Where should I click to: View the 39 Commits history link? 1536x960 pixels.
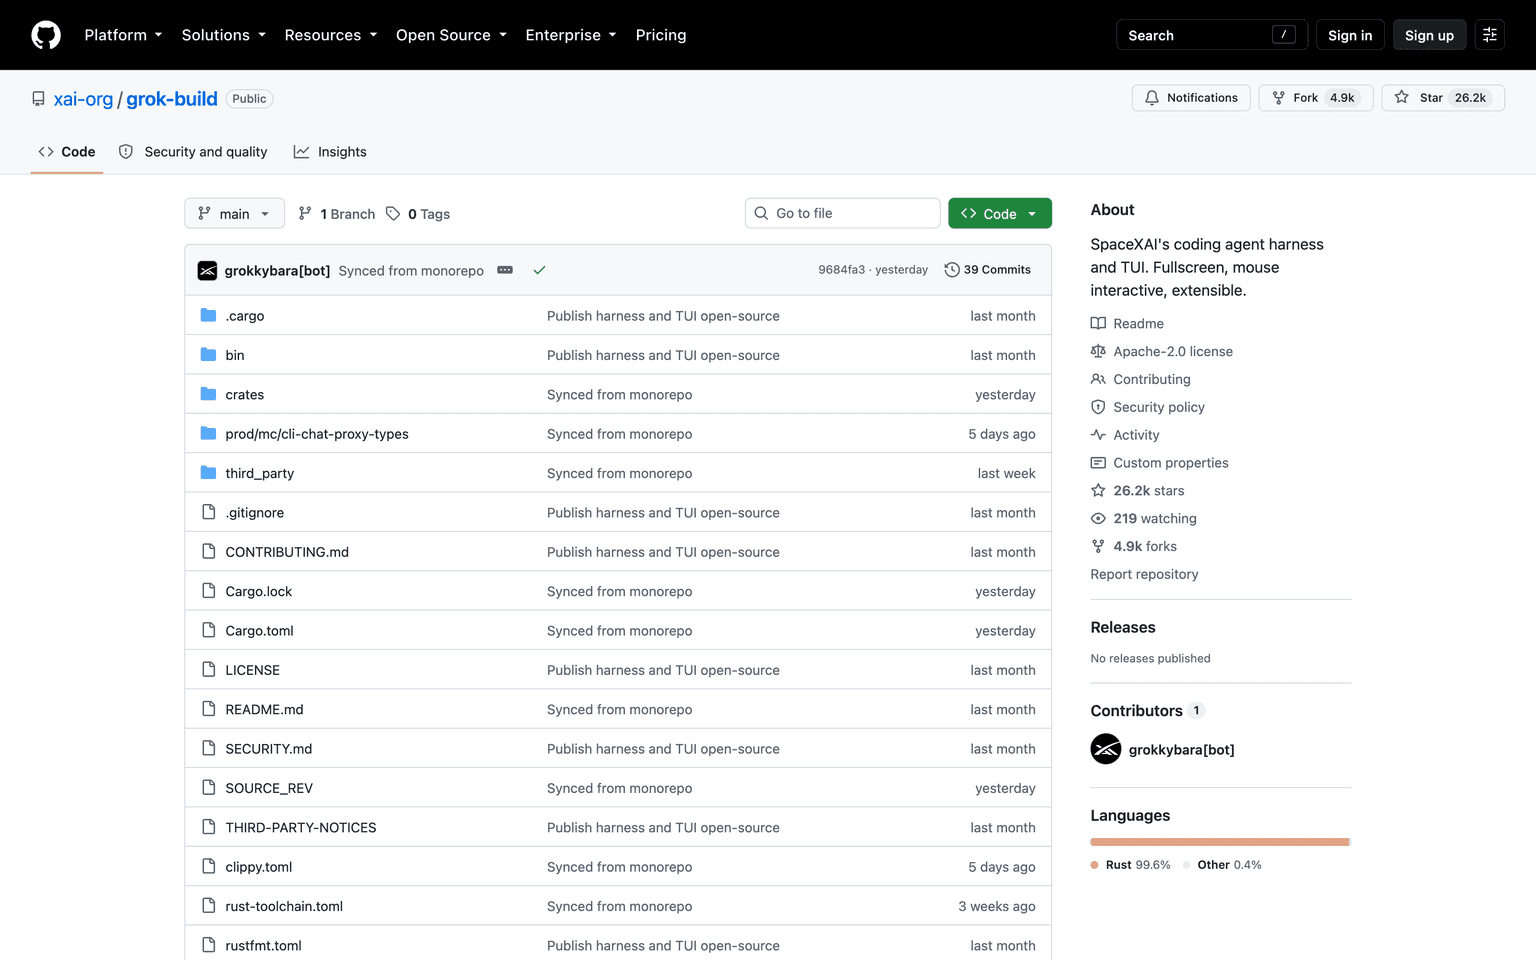coord(988,270)
